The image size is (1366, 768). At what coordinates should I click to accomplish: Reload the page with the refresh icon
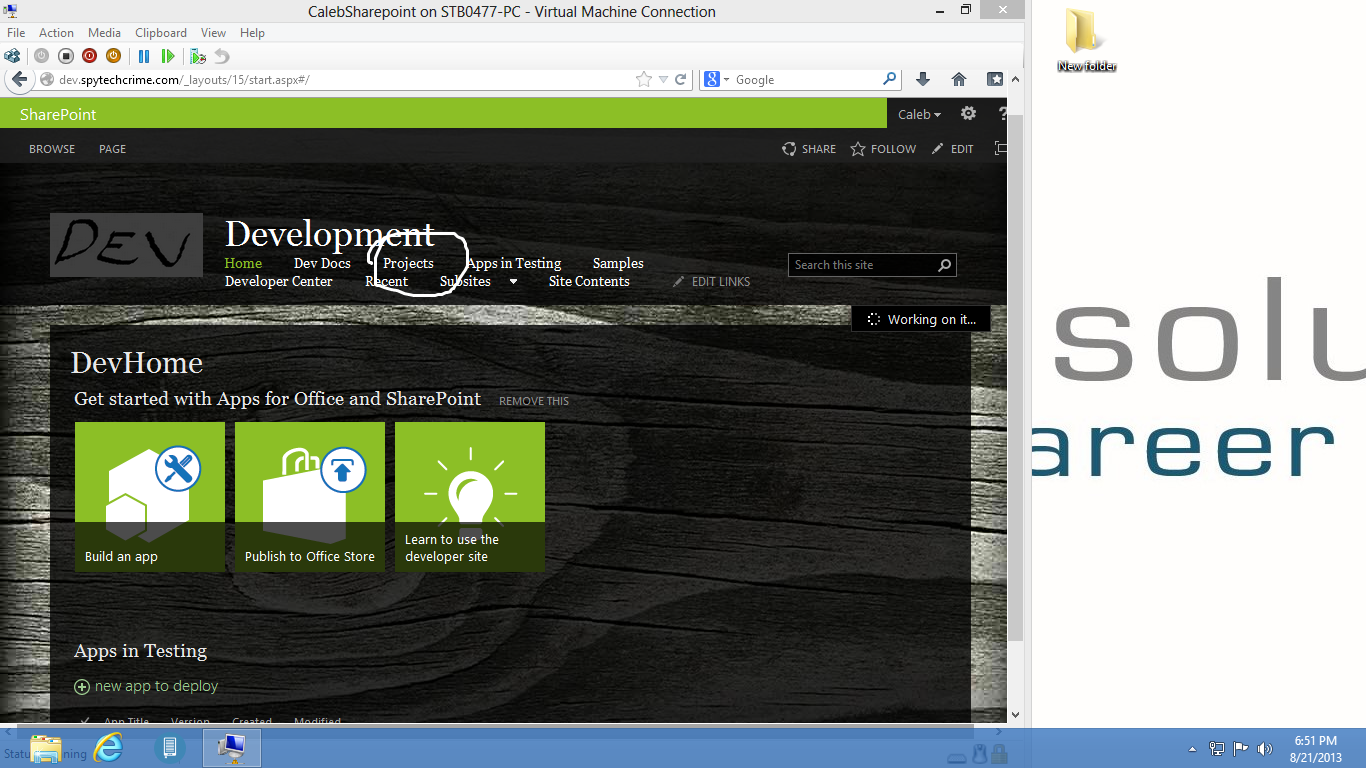pos(681,80)
